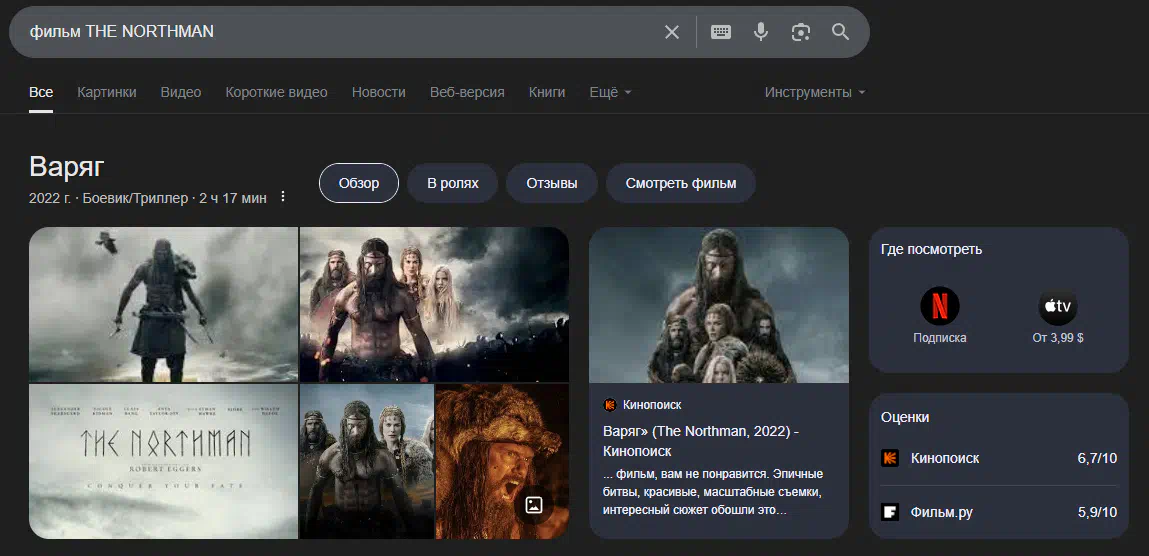Image resolution: width=1149 pixels, height=556 pixels.
Task: Open the Netflix subscription watch option
Action: point(939,316)
